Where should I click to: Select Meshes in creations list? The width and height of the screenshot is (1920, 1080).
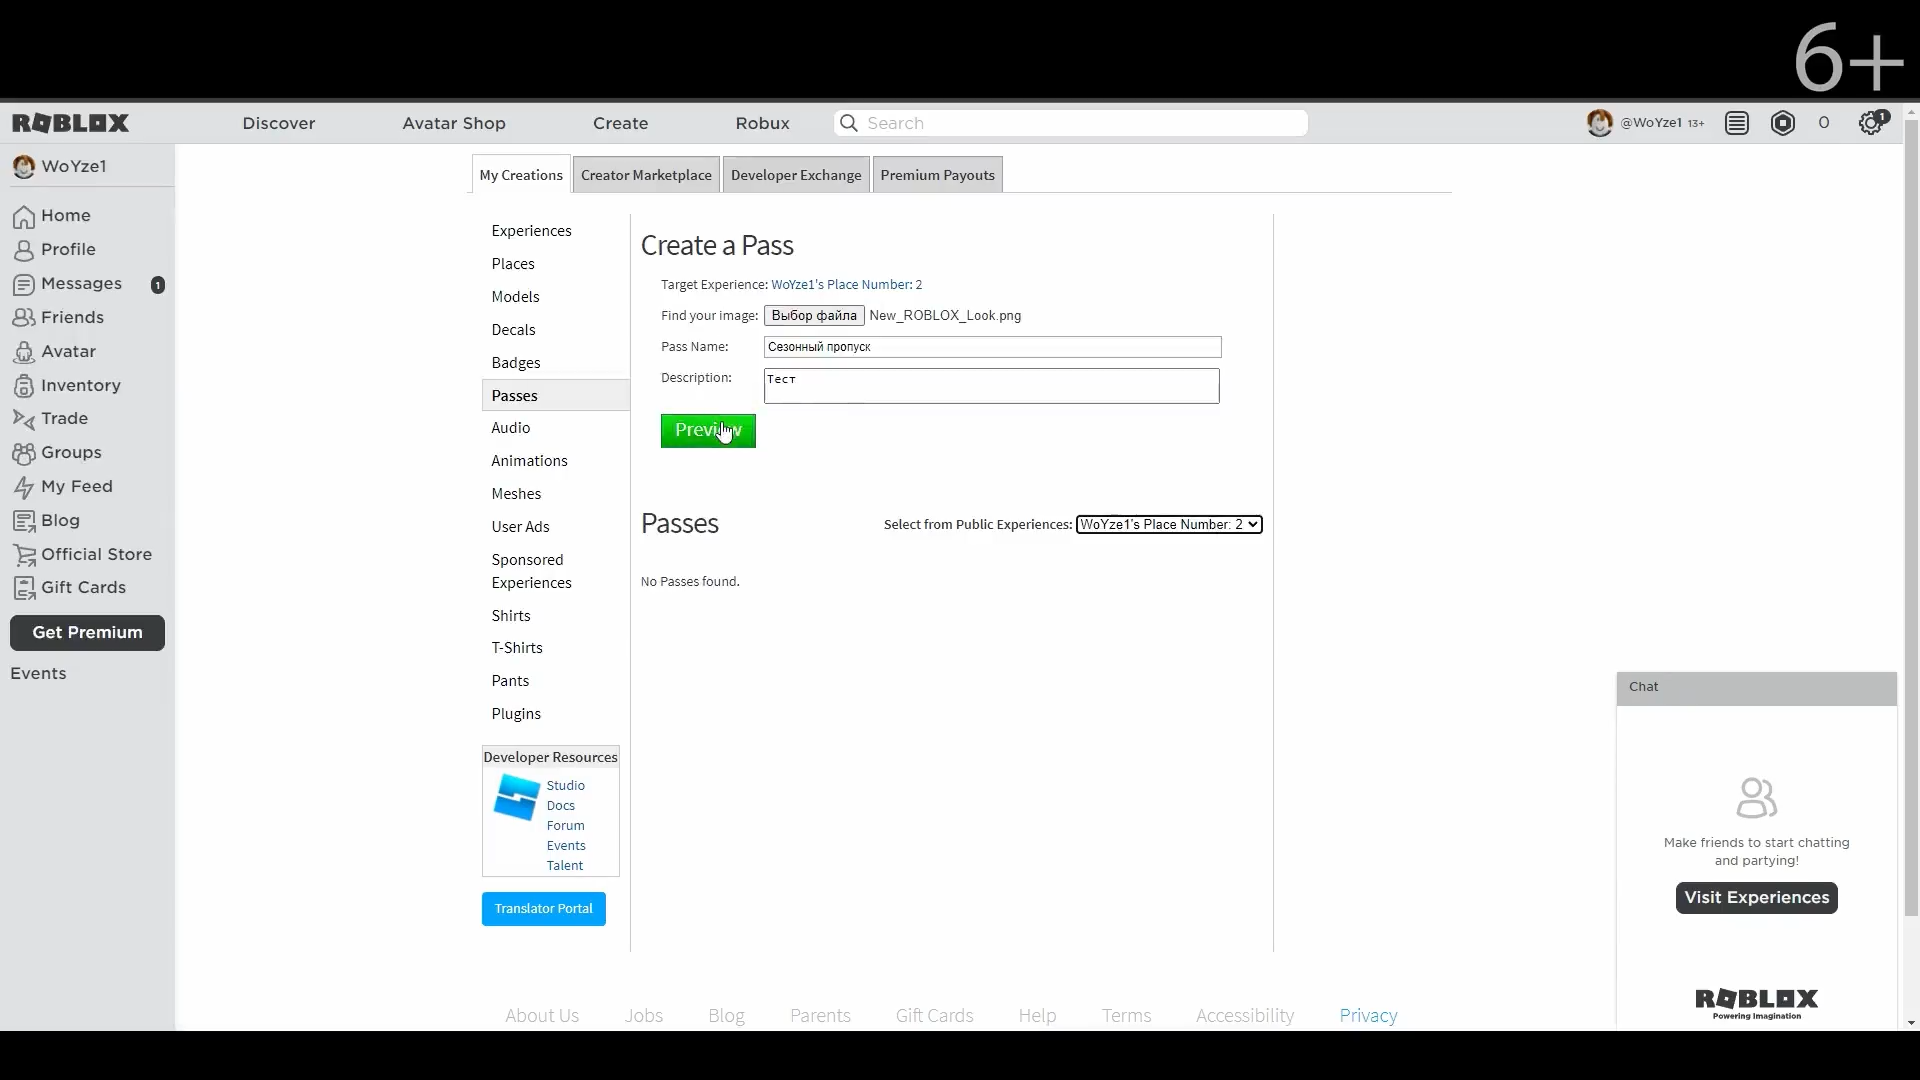pos(516,494)
